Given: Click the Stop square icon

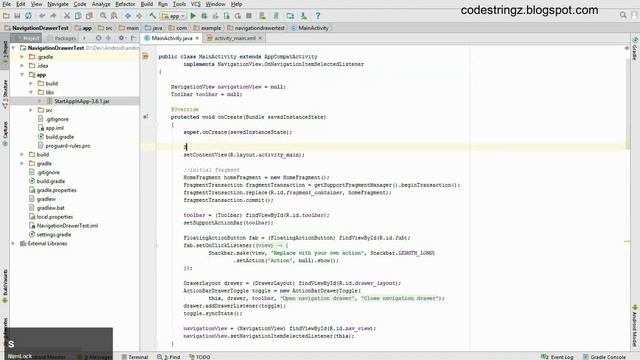Looking at the screenshot, I should pos(249,16).
